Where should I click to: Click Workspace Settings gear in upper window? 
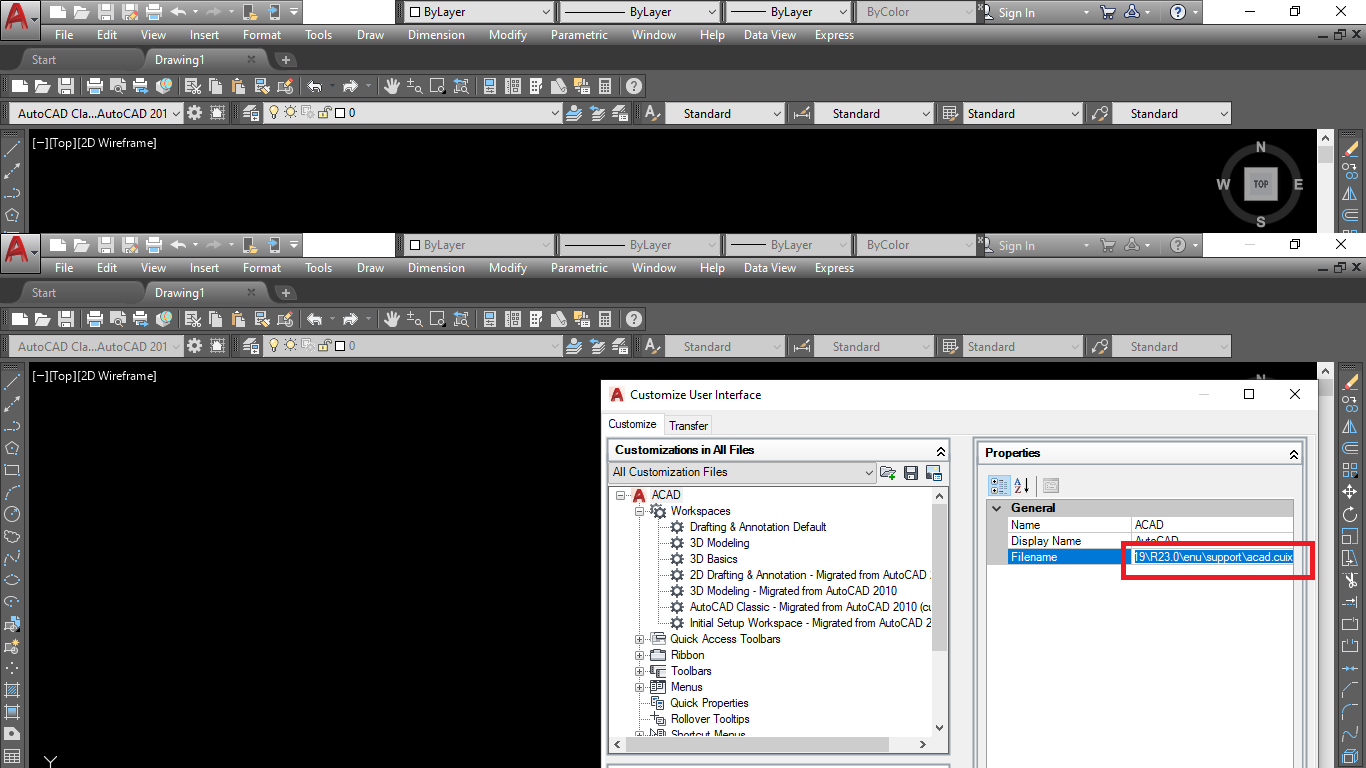click(x=194, y=113)
